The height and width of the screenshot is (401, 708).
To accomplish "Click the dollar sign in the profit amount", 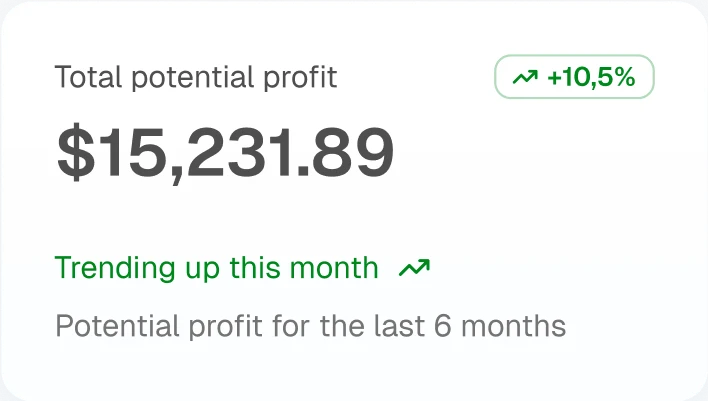I will (x=74, y=154).
